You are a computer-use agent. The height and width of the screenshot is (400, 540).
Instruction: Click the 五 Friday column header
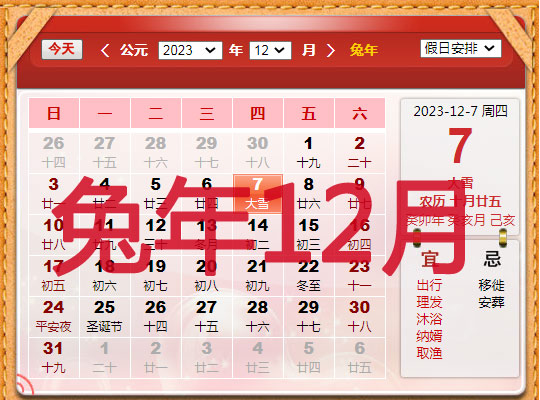pyautogui.click(x=309, y=113)
